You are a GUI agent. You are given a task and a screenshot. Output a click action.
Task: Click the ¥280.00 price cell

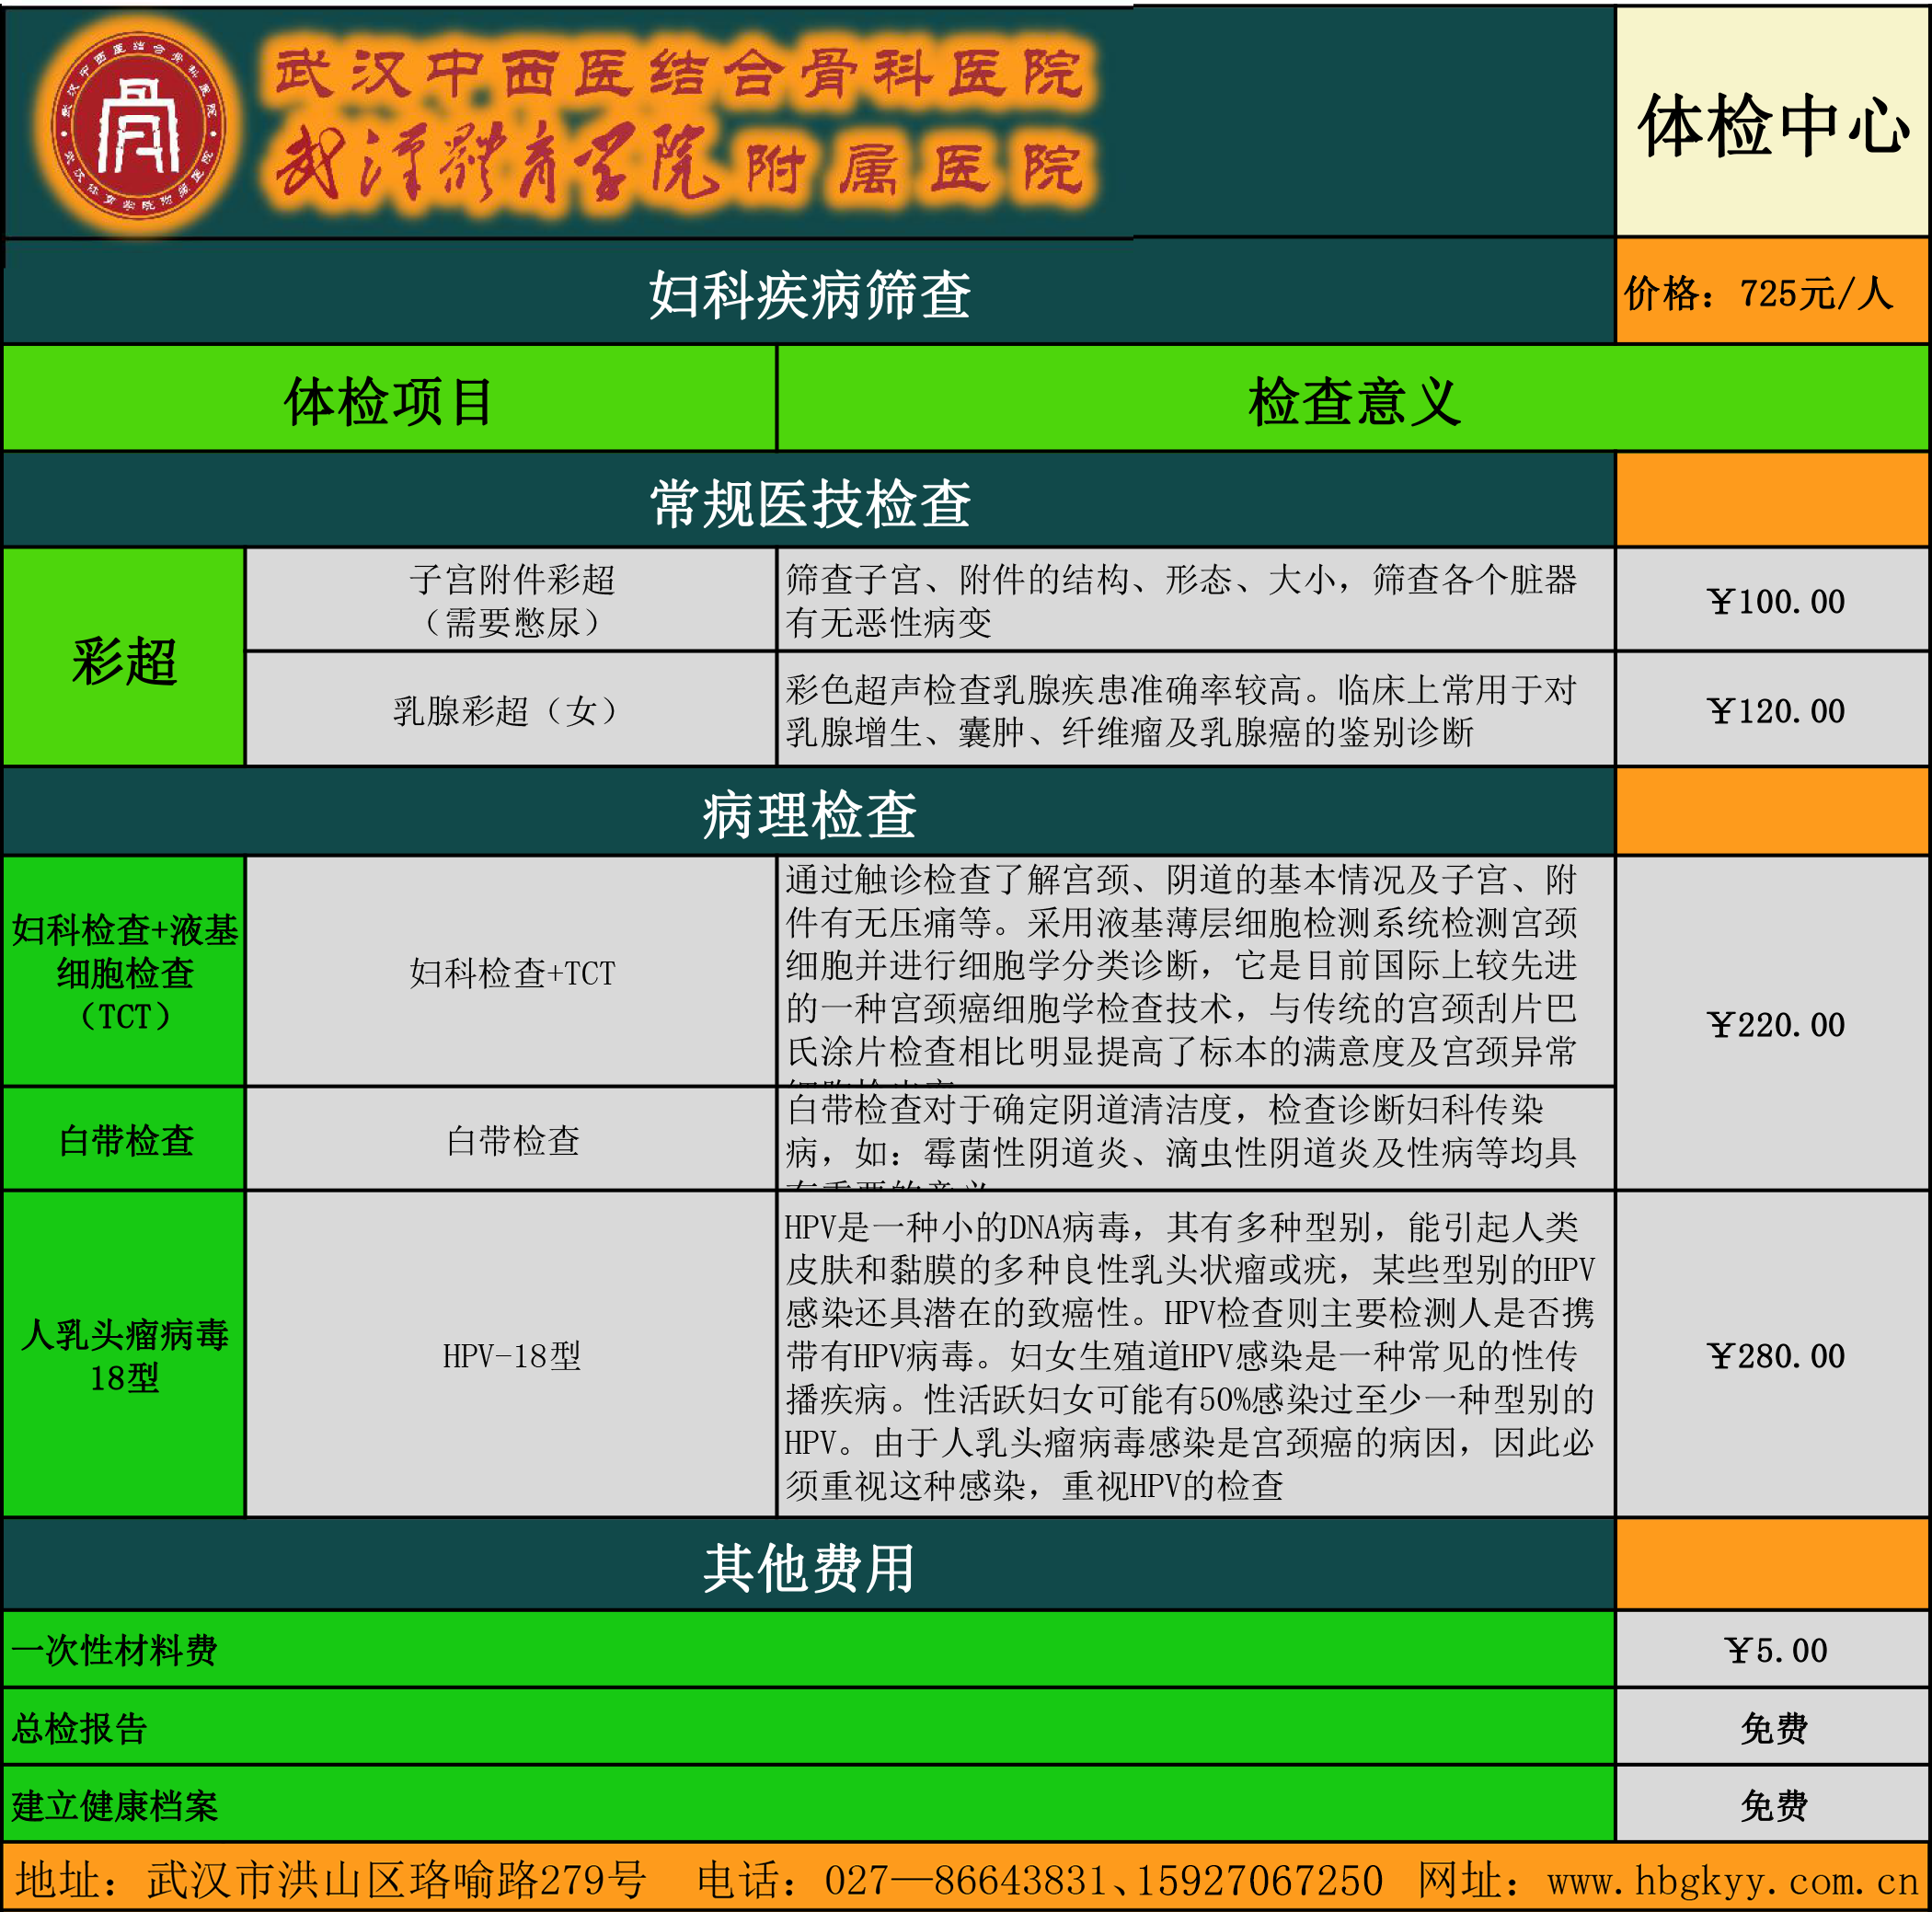[1773, 1355]
